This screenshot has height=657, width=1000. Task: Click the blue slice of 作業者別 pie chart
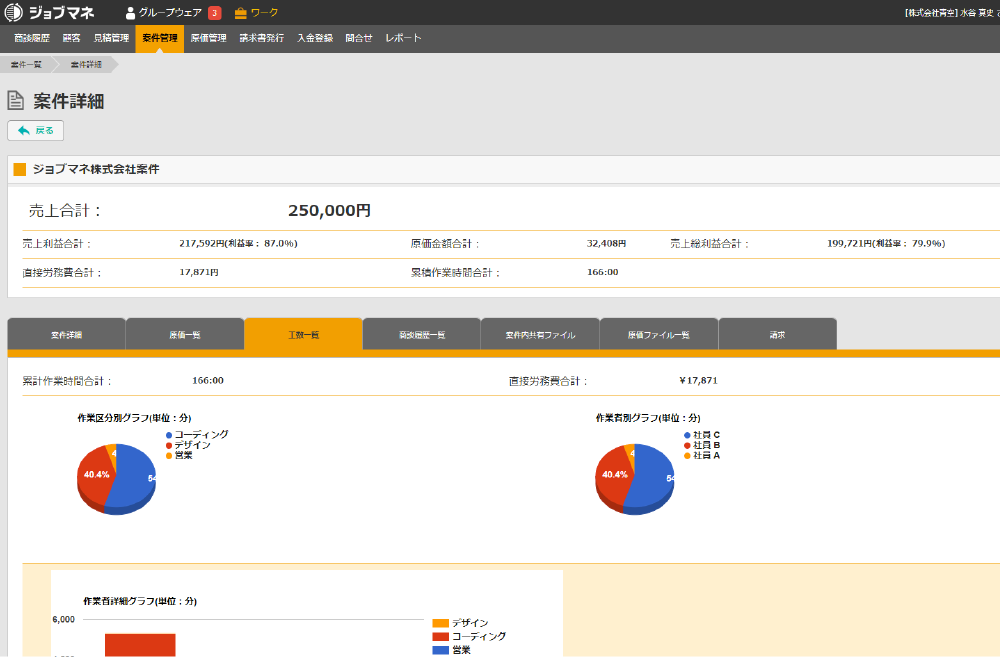(651, 478)
